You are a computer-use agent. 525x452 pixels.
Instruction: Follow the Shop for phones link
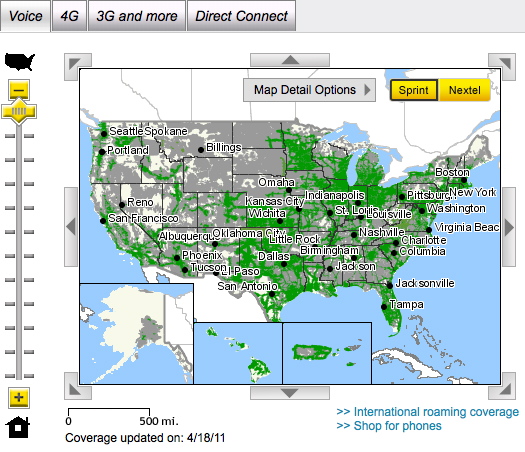point(389,426)
